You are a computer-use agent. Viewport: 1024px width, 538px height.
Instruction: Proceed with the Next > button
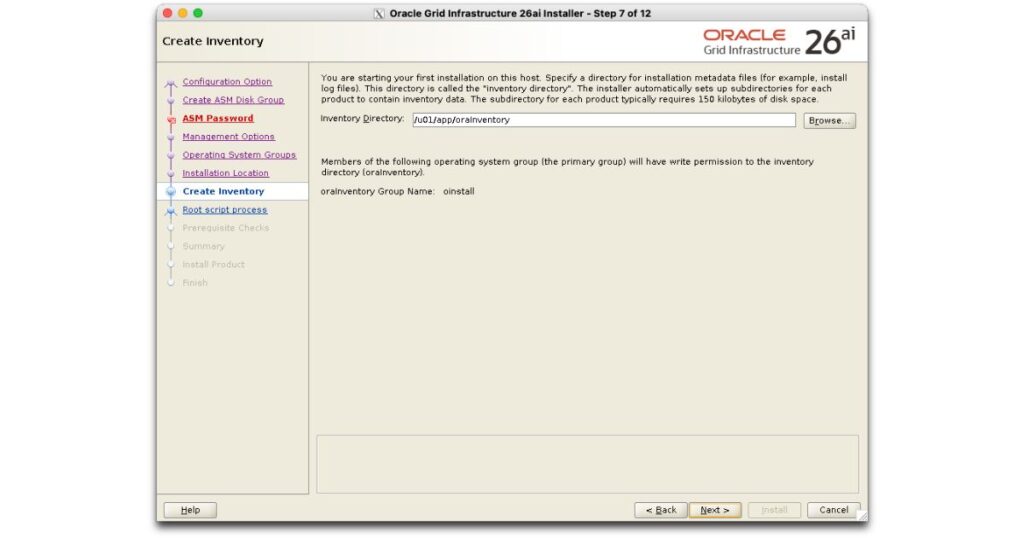[x=714, y=510]
